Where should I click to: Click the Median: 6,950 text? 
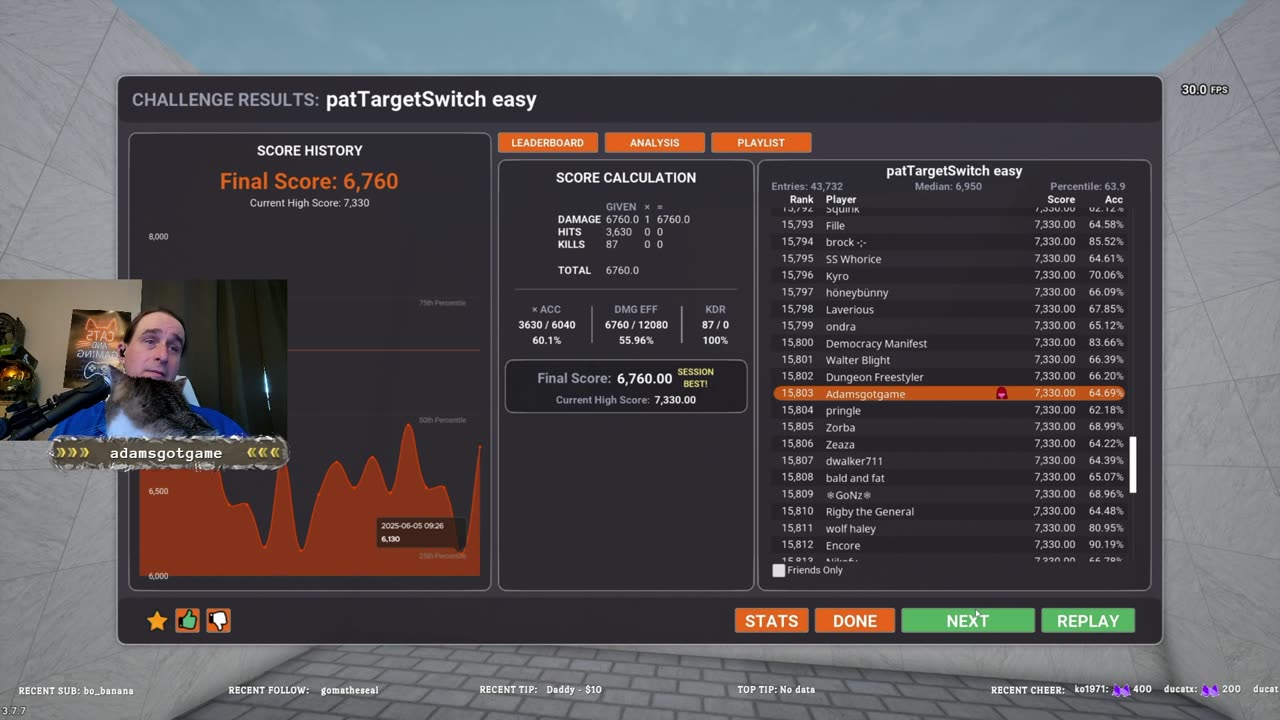(x=948, y=187)
